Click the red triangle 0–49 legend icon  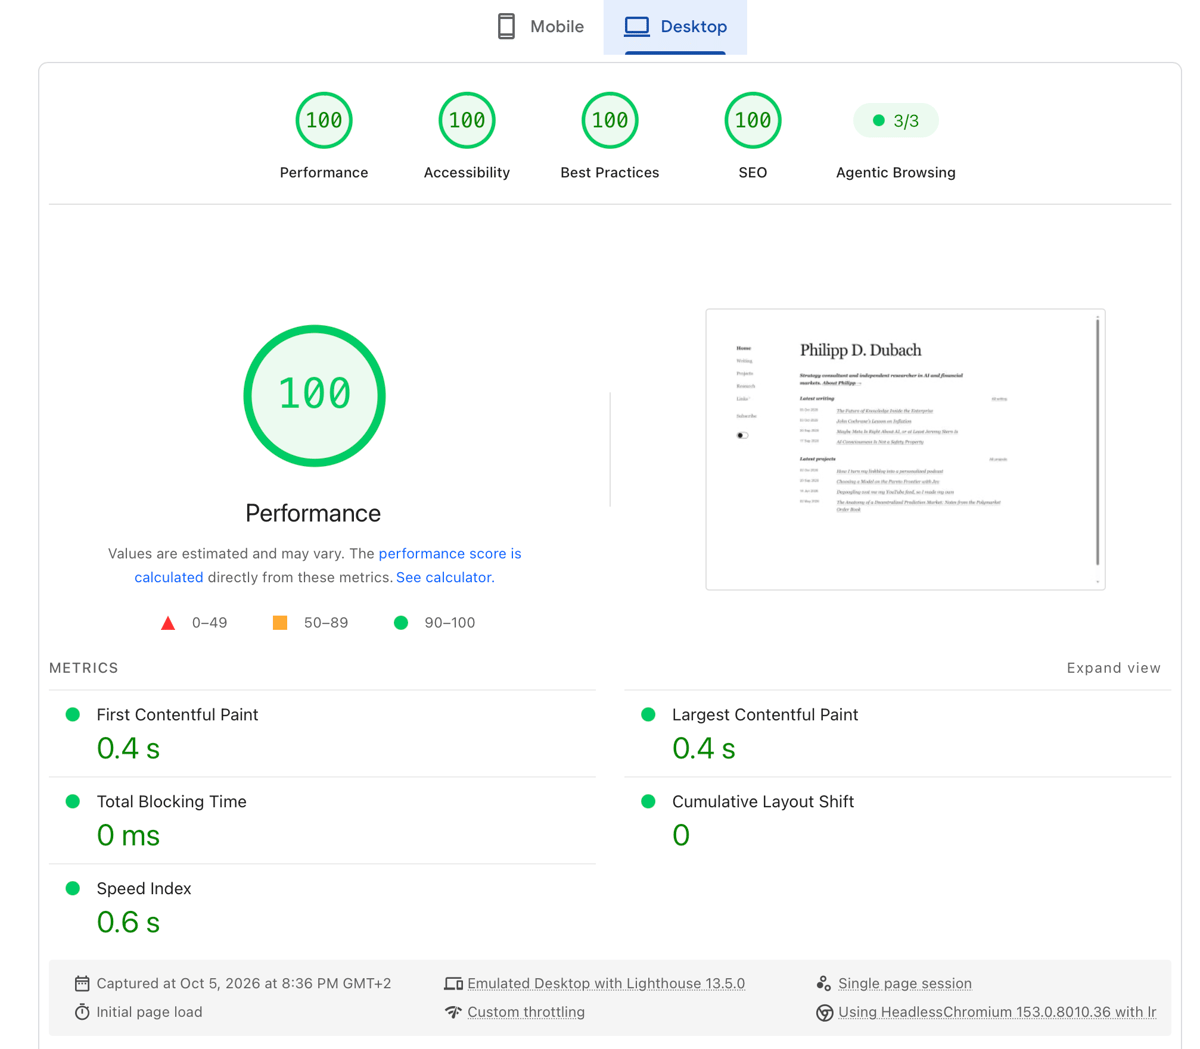[168, 623]
